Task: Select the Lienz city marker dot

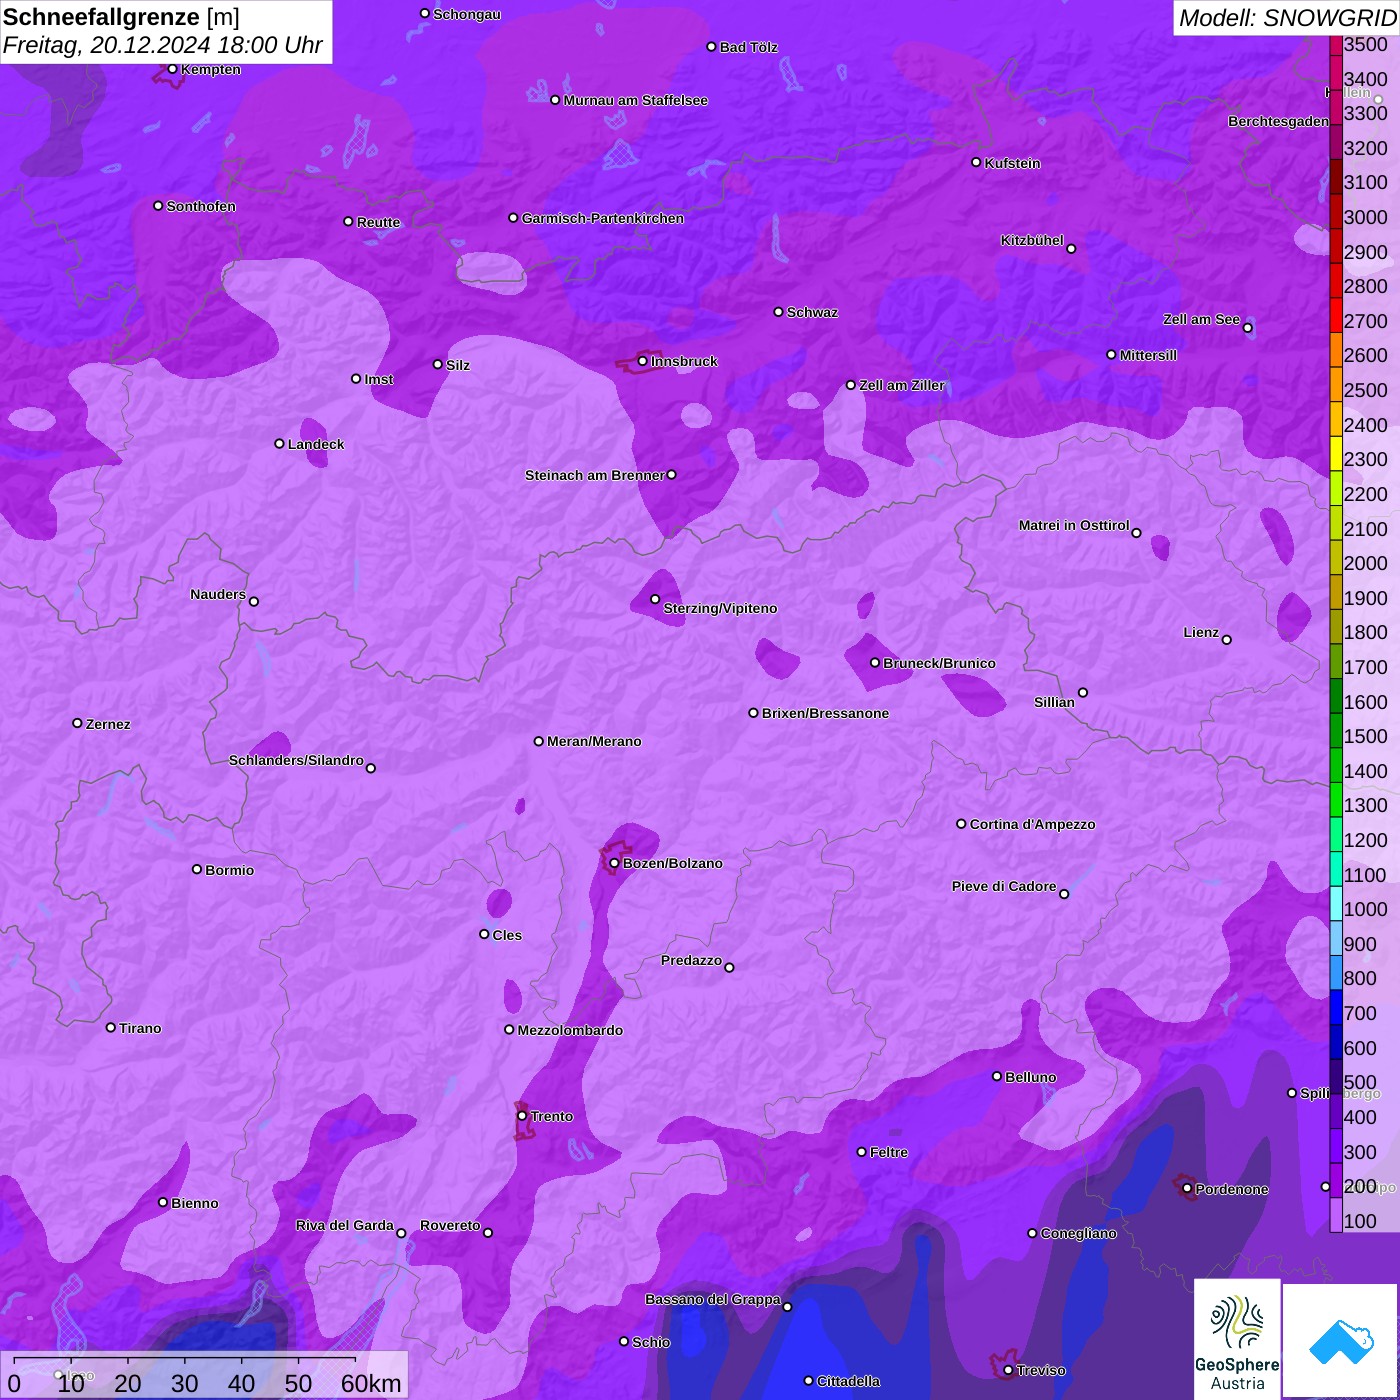Action: (1227, 639)
